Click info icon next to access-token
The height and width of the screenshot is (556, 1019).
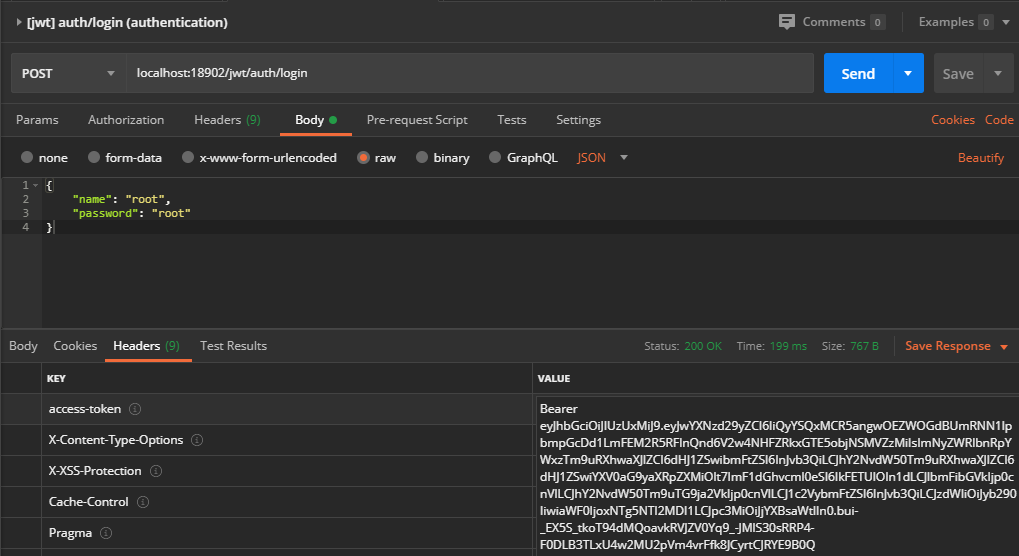pyautogui.click(x=135, y=409)
